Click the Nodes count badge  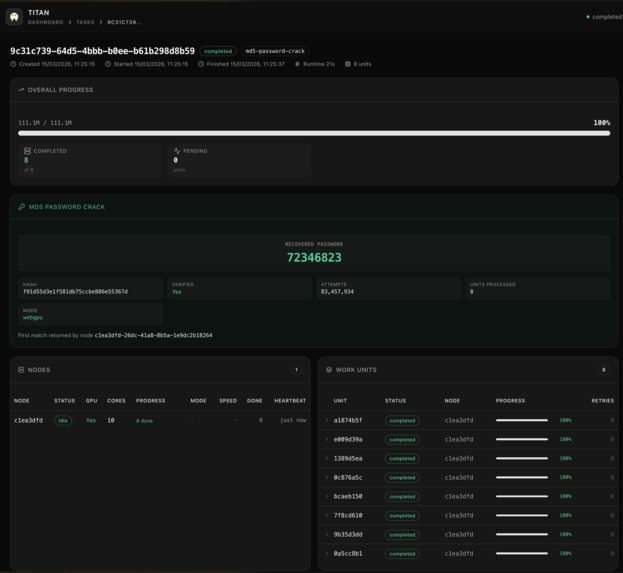(296, 370)
